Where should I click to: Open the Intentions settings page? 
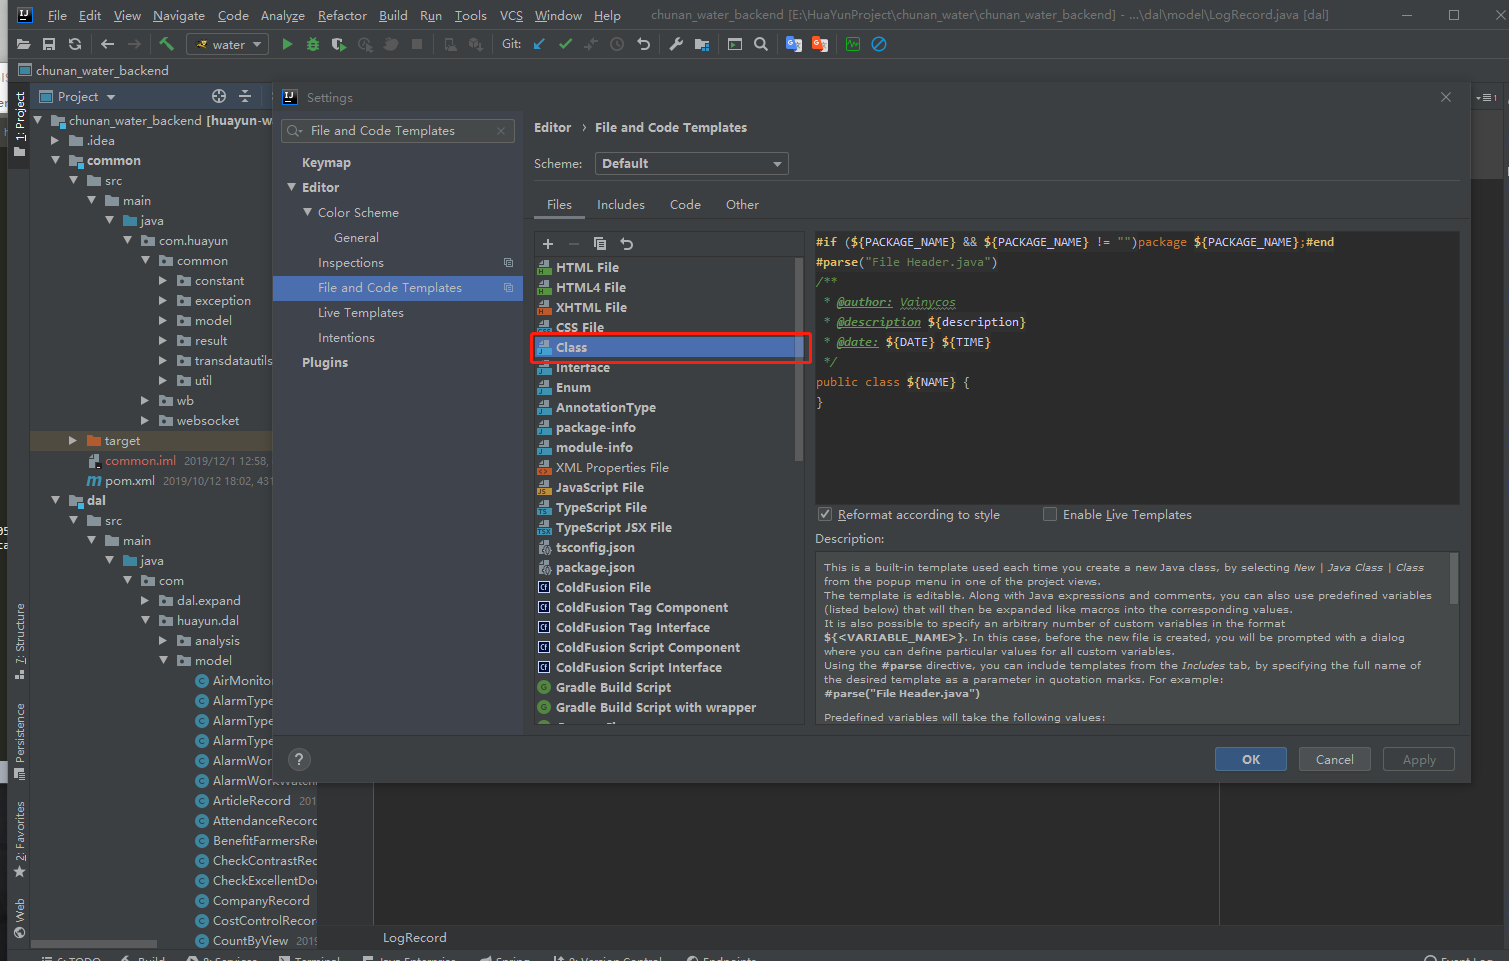[346, 337]
